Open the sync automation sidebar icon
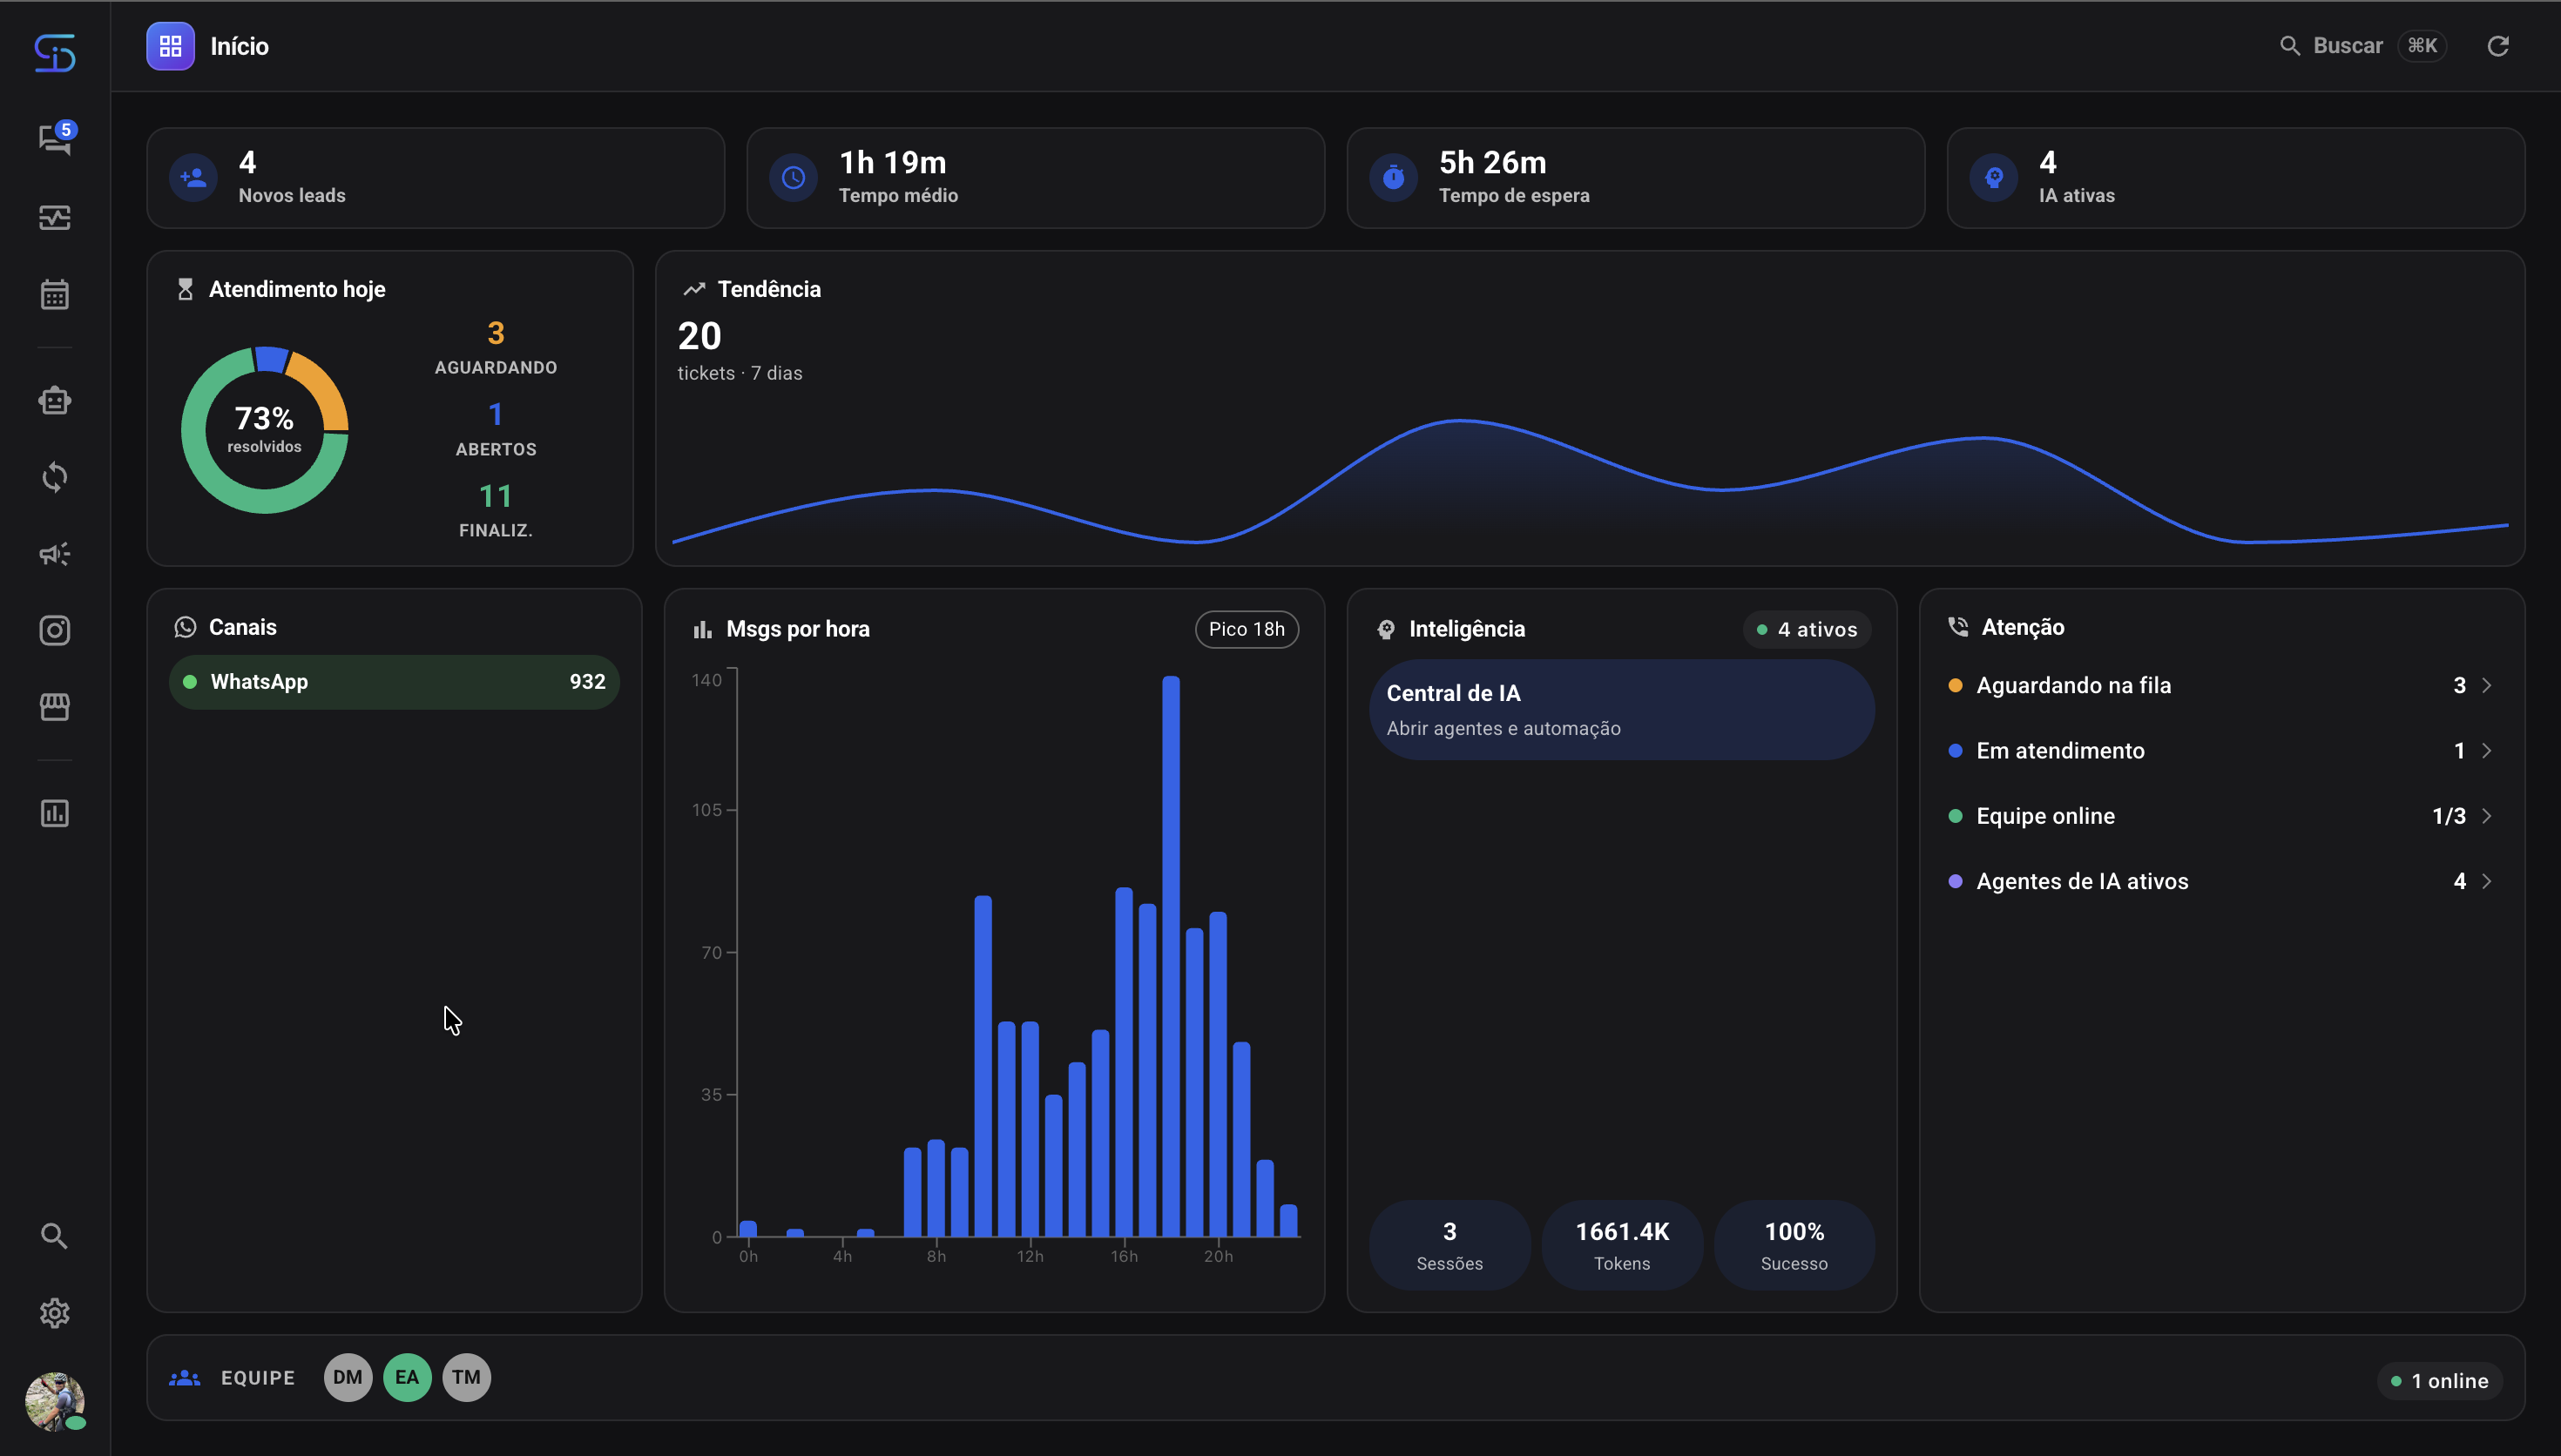2561x1456 pixels. coord(55,477)
